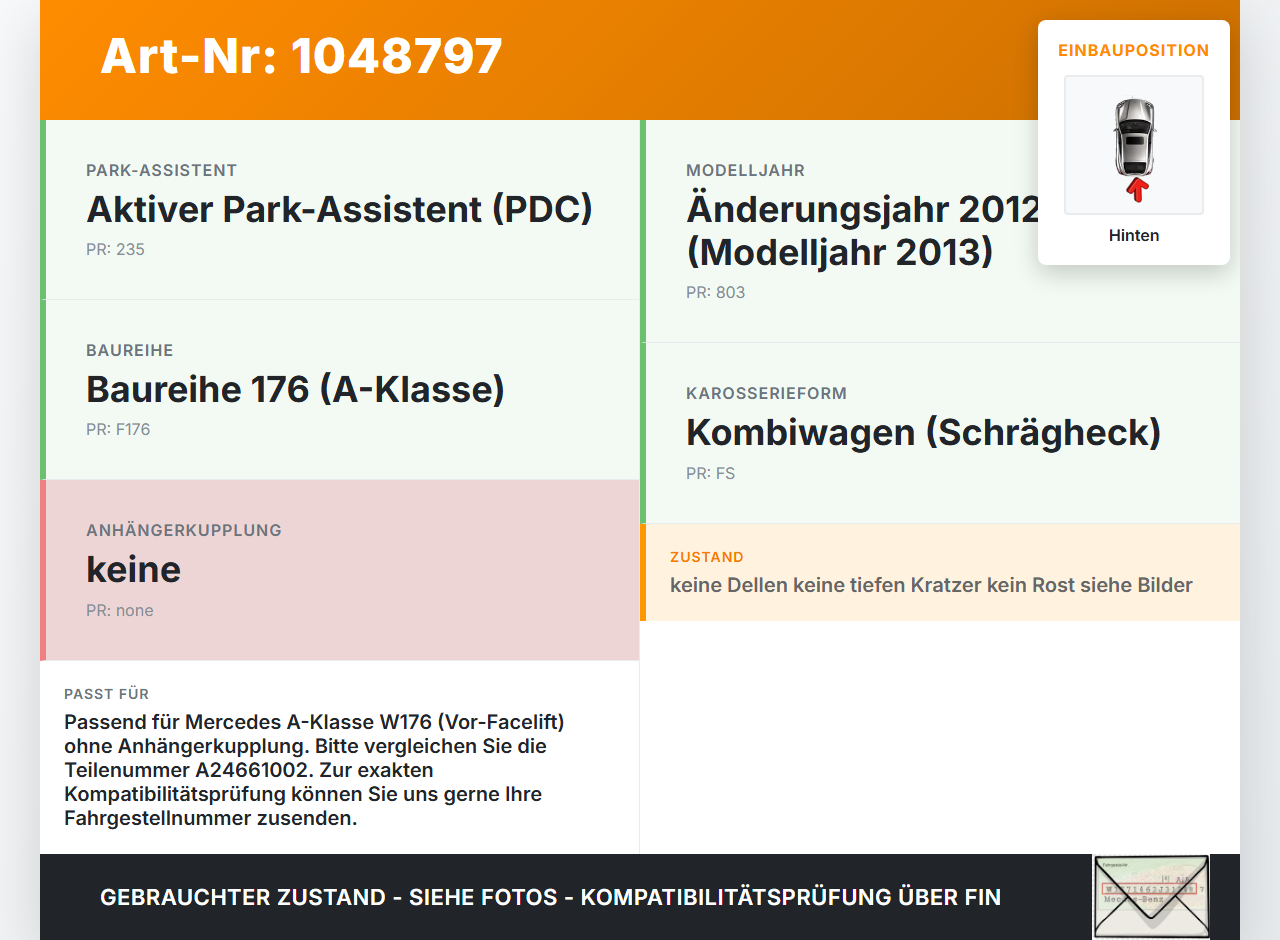This screenshot has height=940, width=1280.
Task: Click PR: none code
Action: pyautogui.click(x=120, y=611)
